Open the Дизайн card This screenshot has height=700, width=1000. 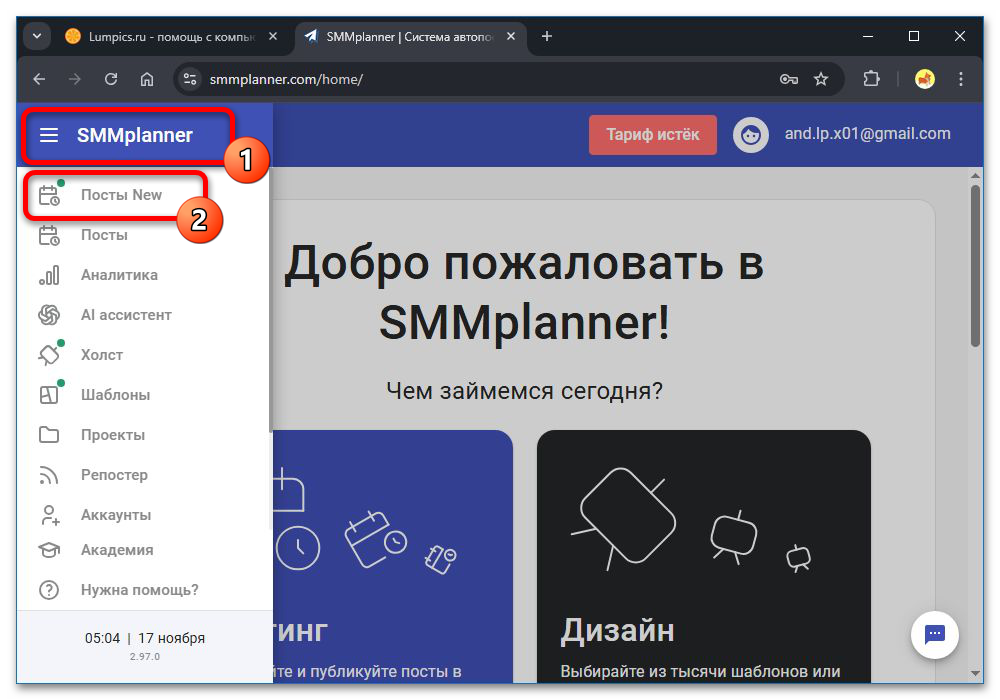click(703, 557)
